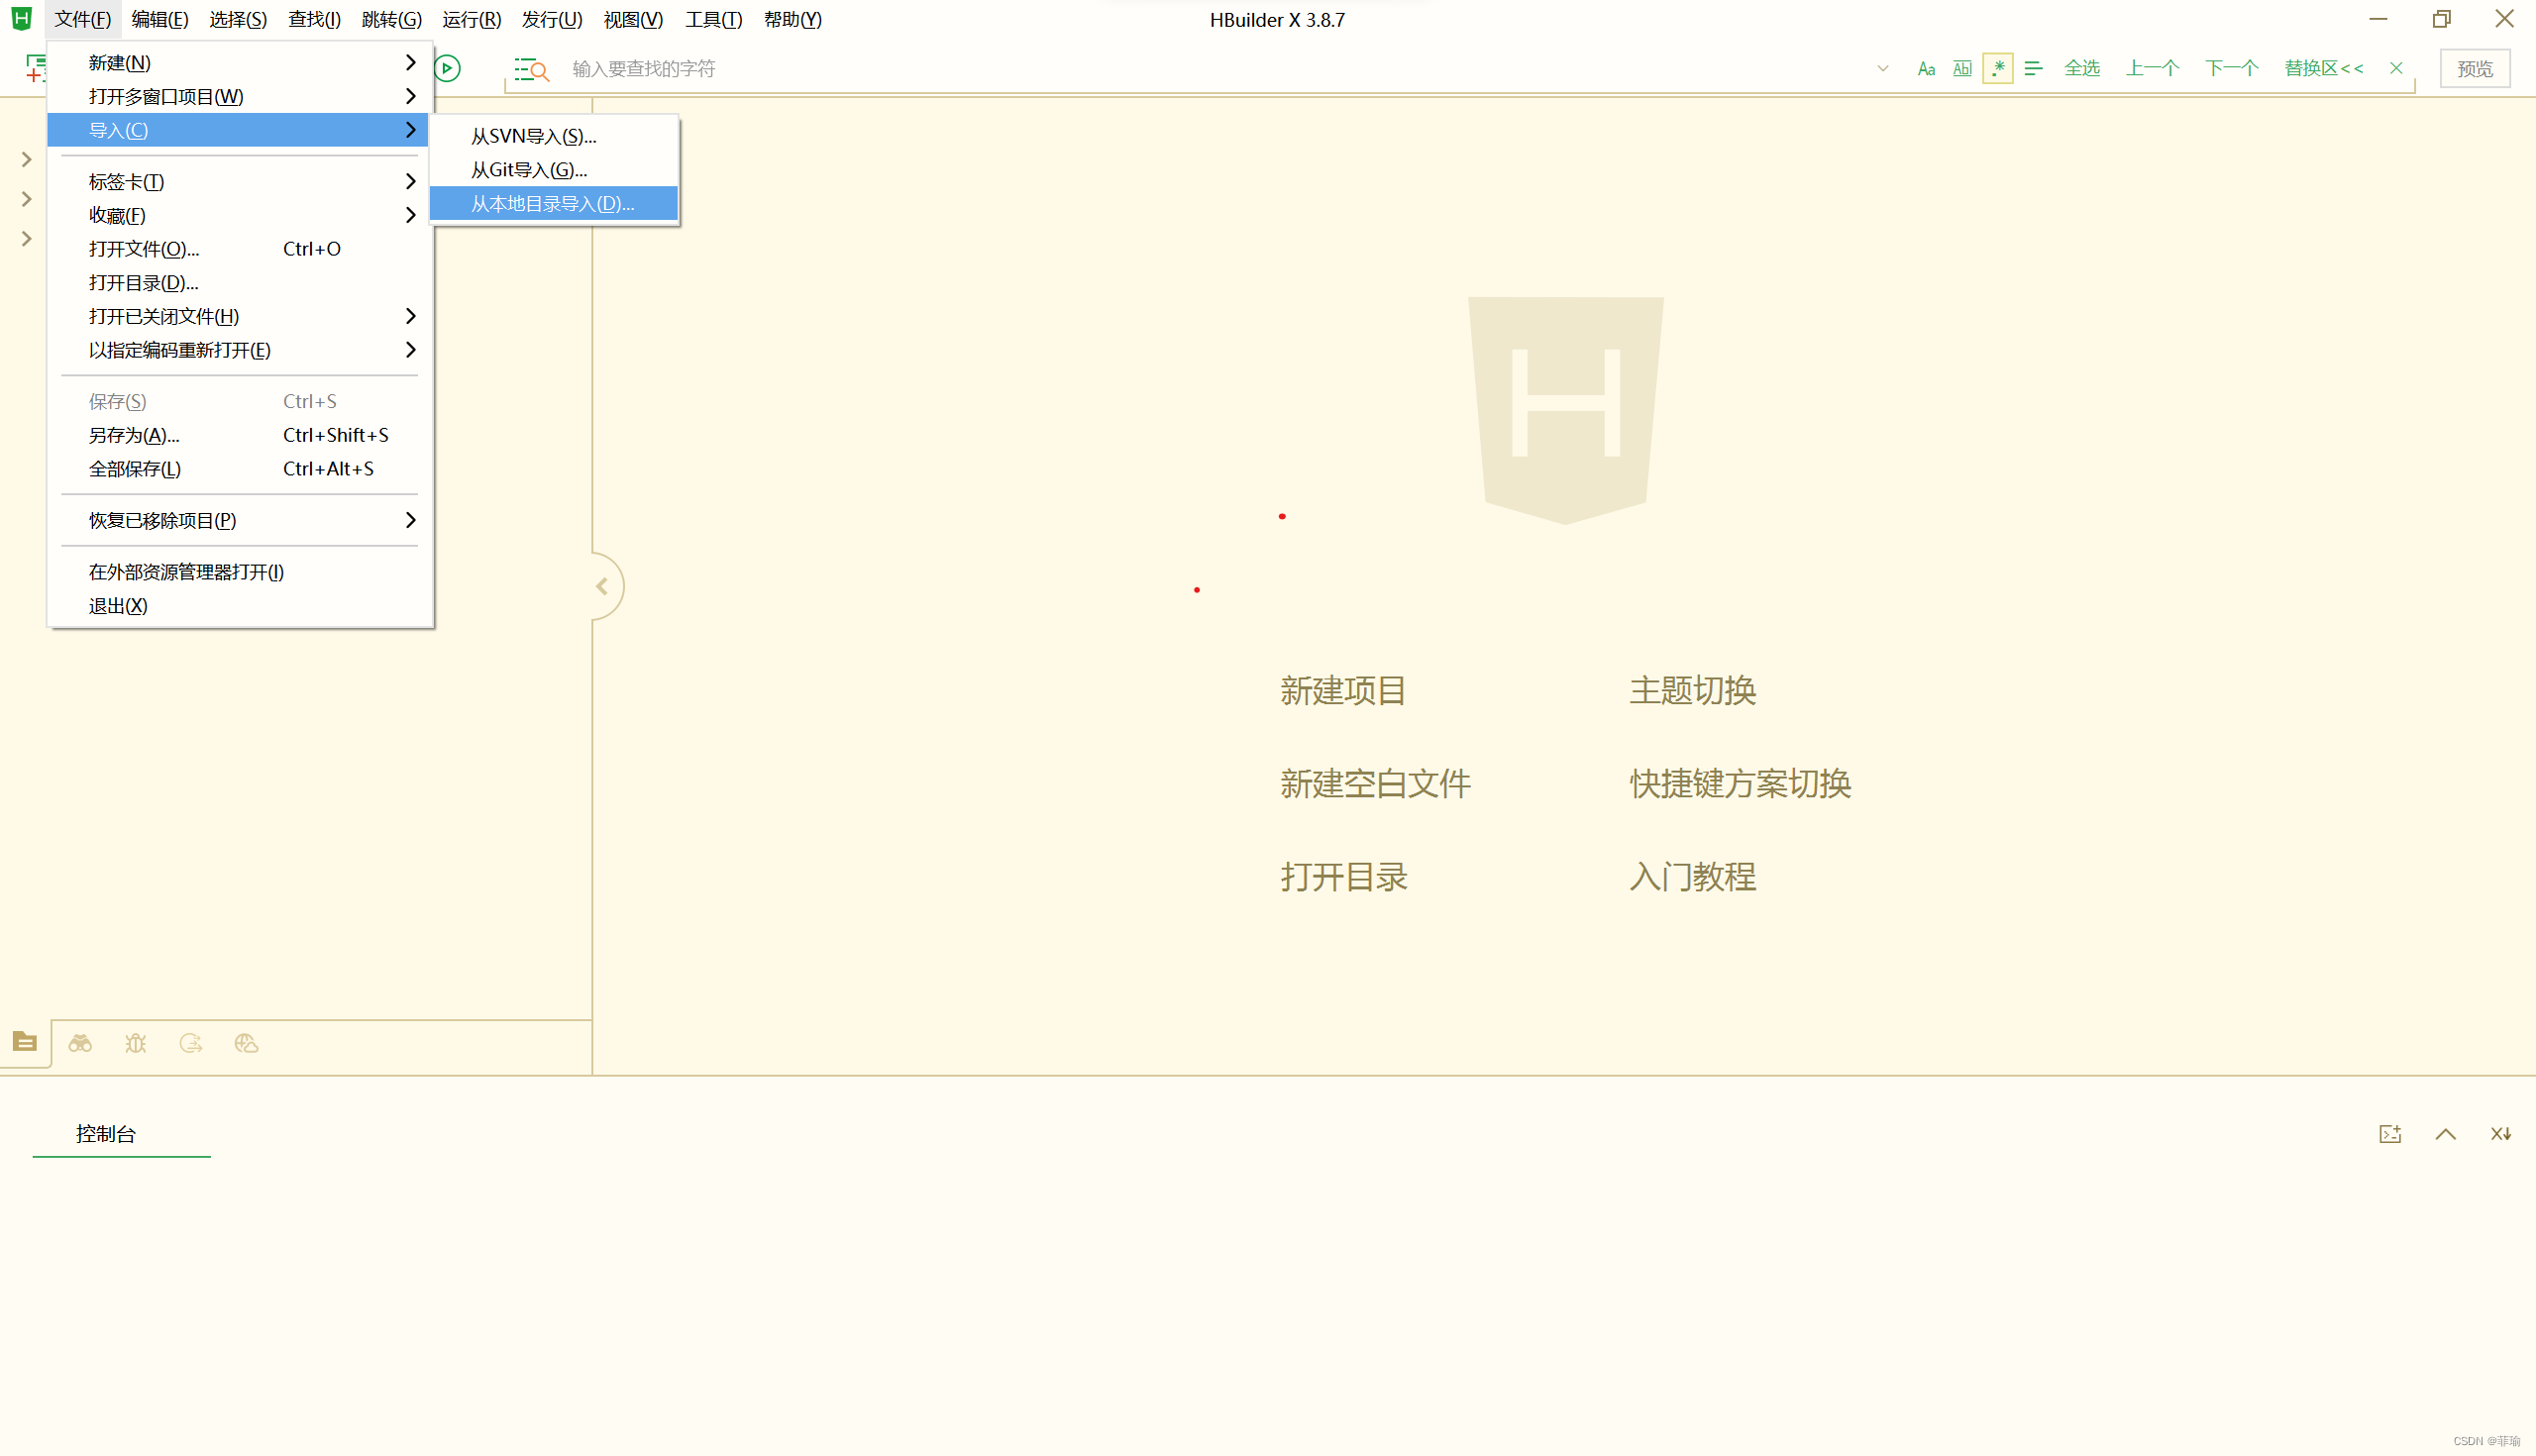Click 上一个 to find previous match
2536x1456 pixels.
point(2152,69)
